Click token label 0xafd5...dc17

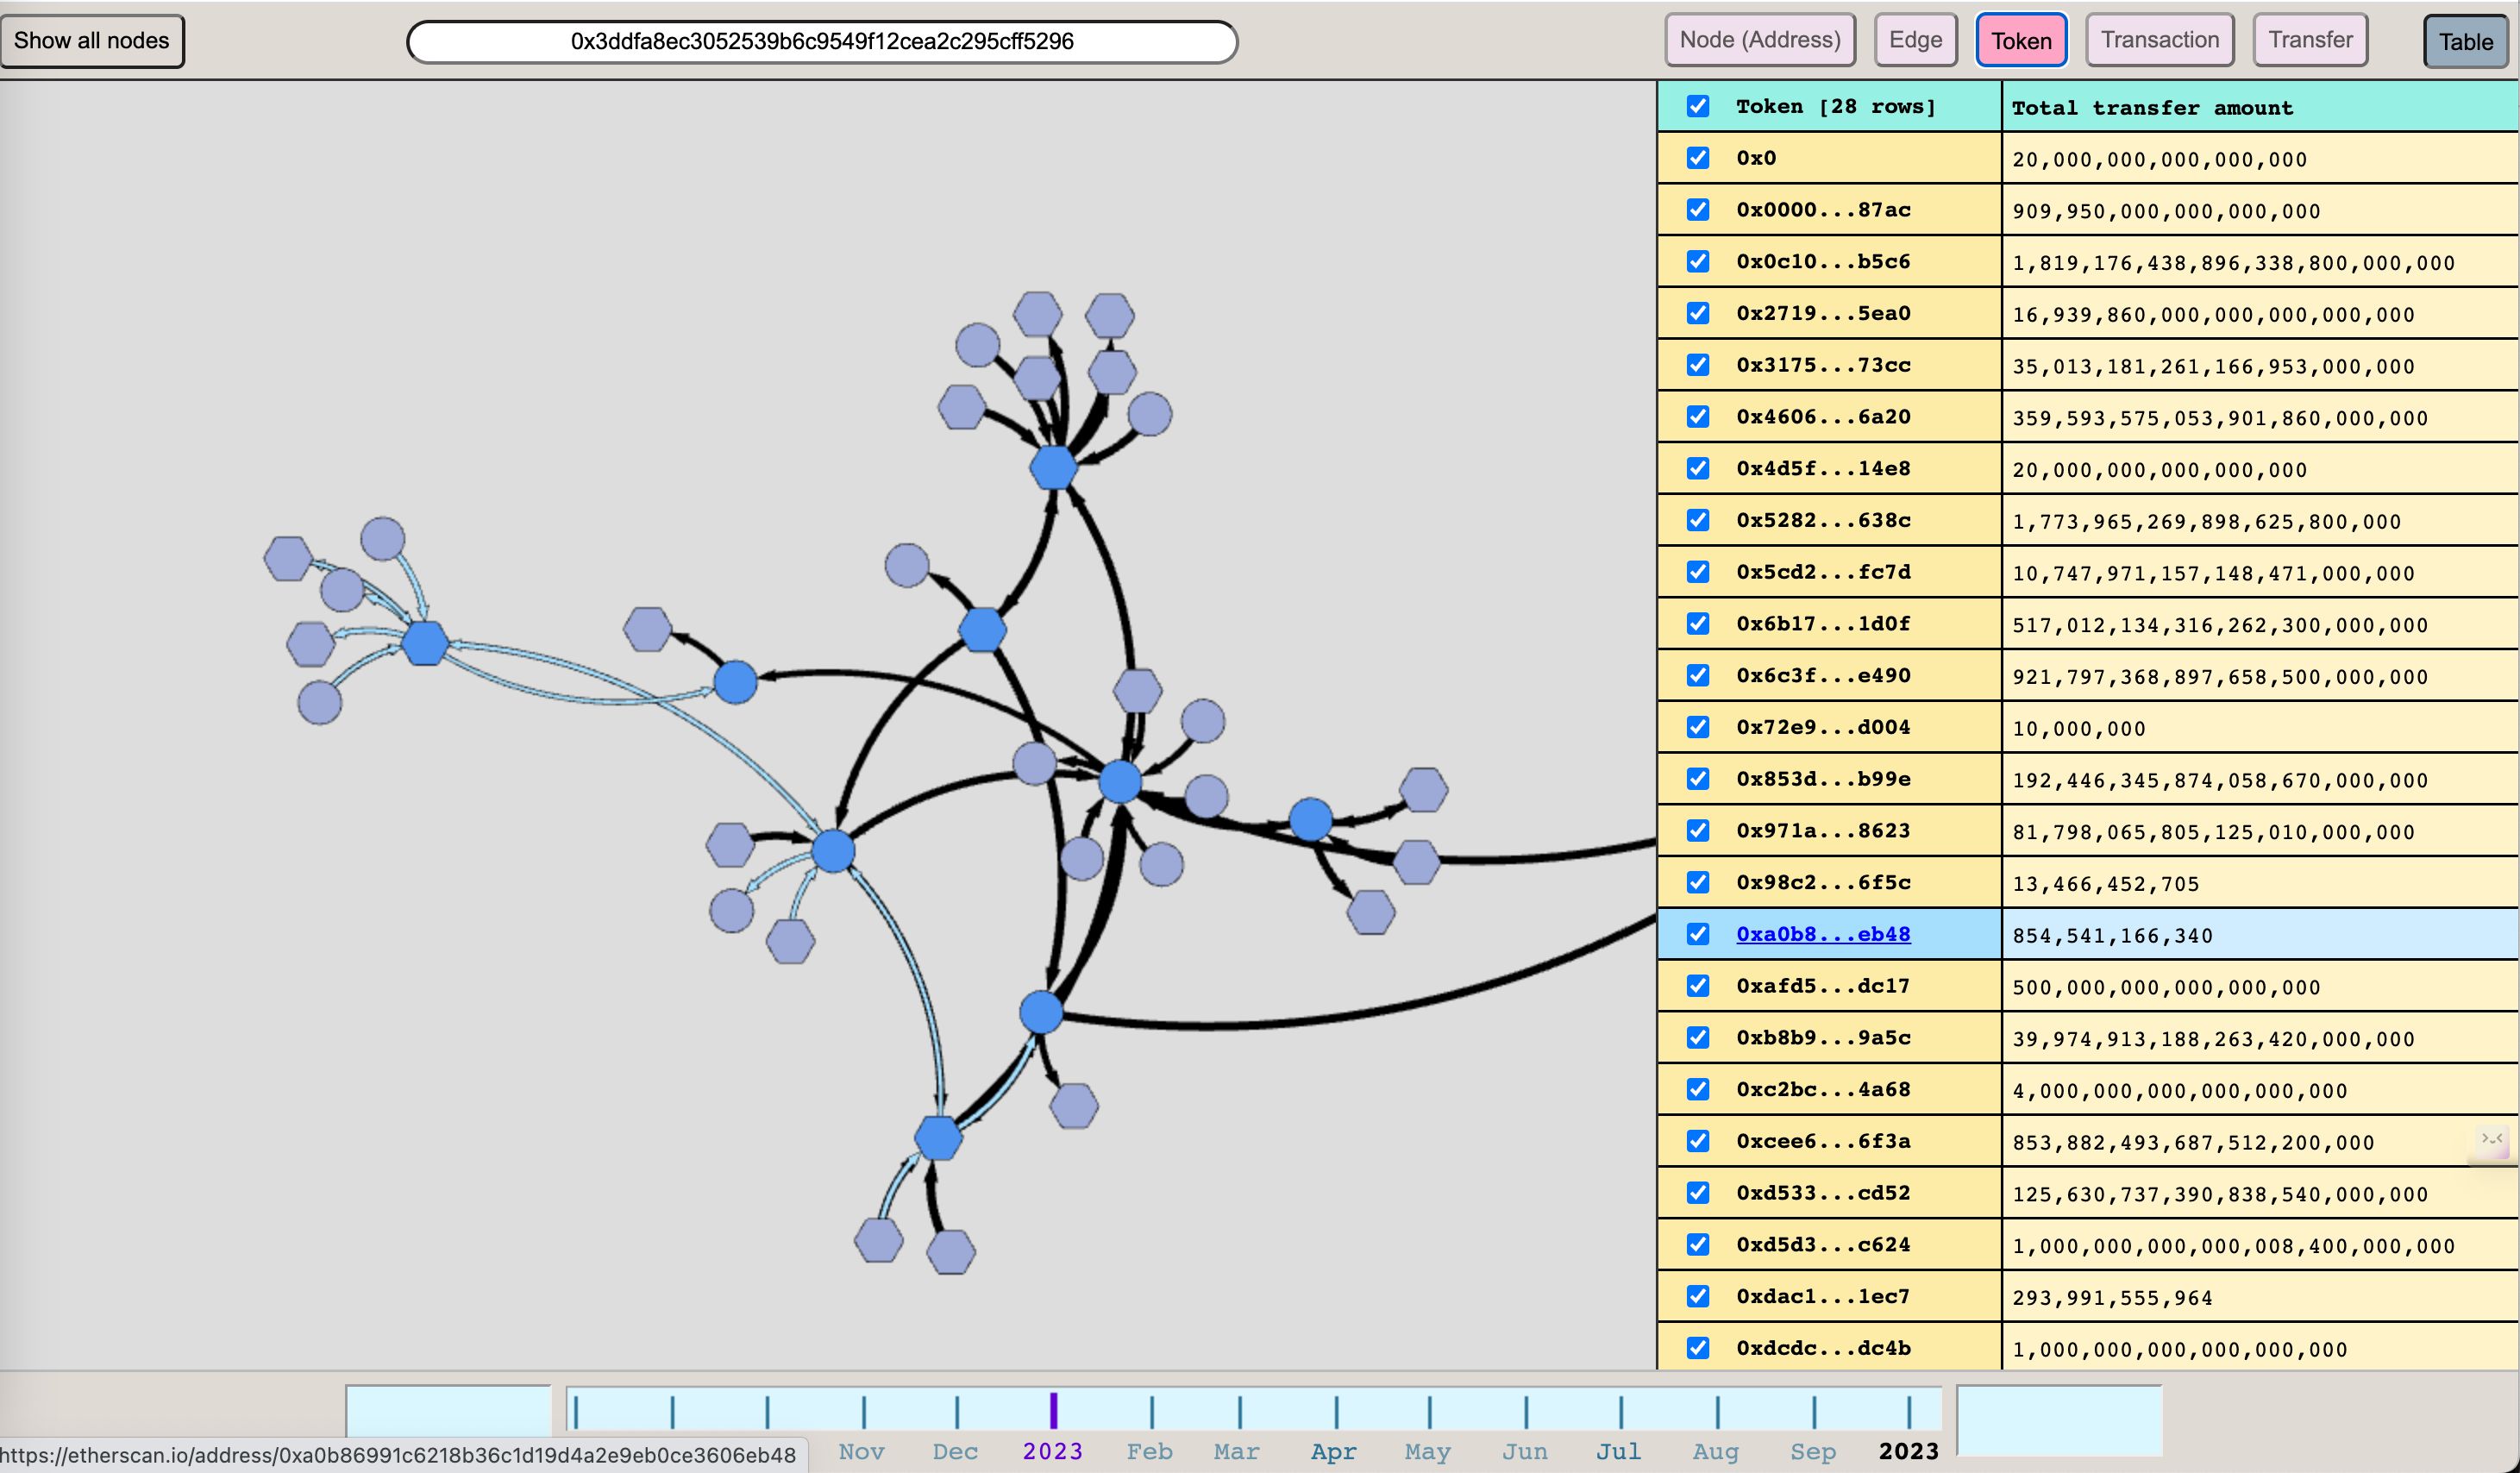(x=1823, y=986)
